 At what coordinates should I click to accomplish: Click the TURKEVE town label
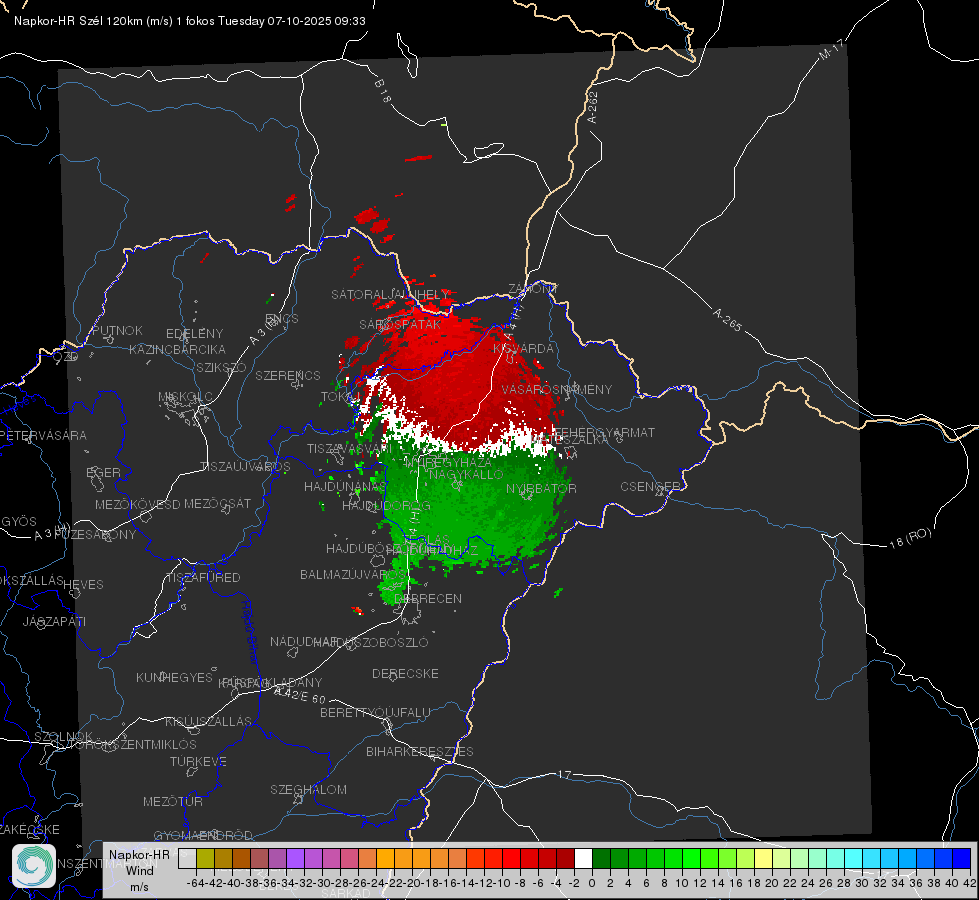(x=198, y=761)
